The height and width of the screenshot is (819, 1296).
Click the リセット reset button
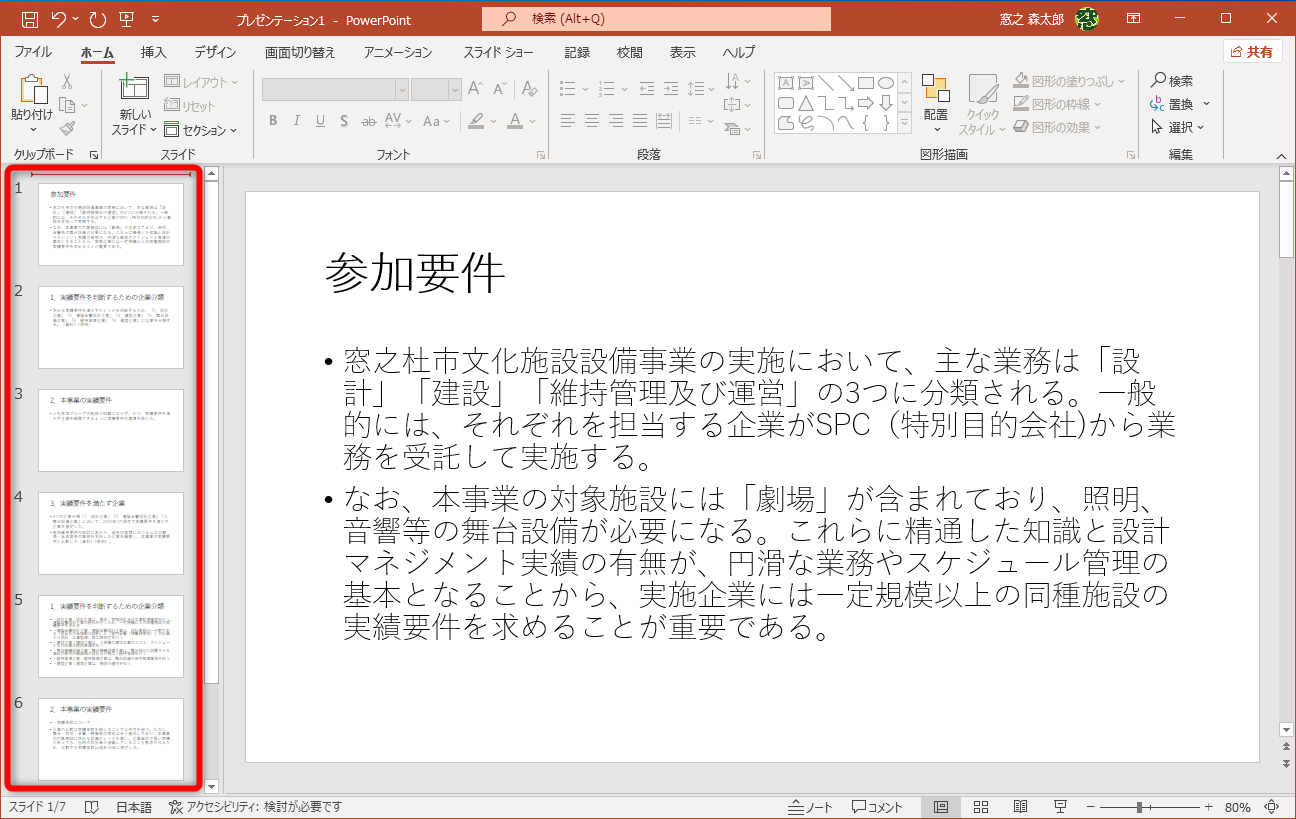coord(190,106)
